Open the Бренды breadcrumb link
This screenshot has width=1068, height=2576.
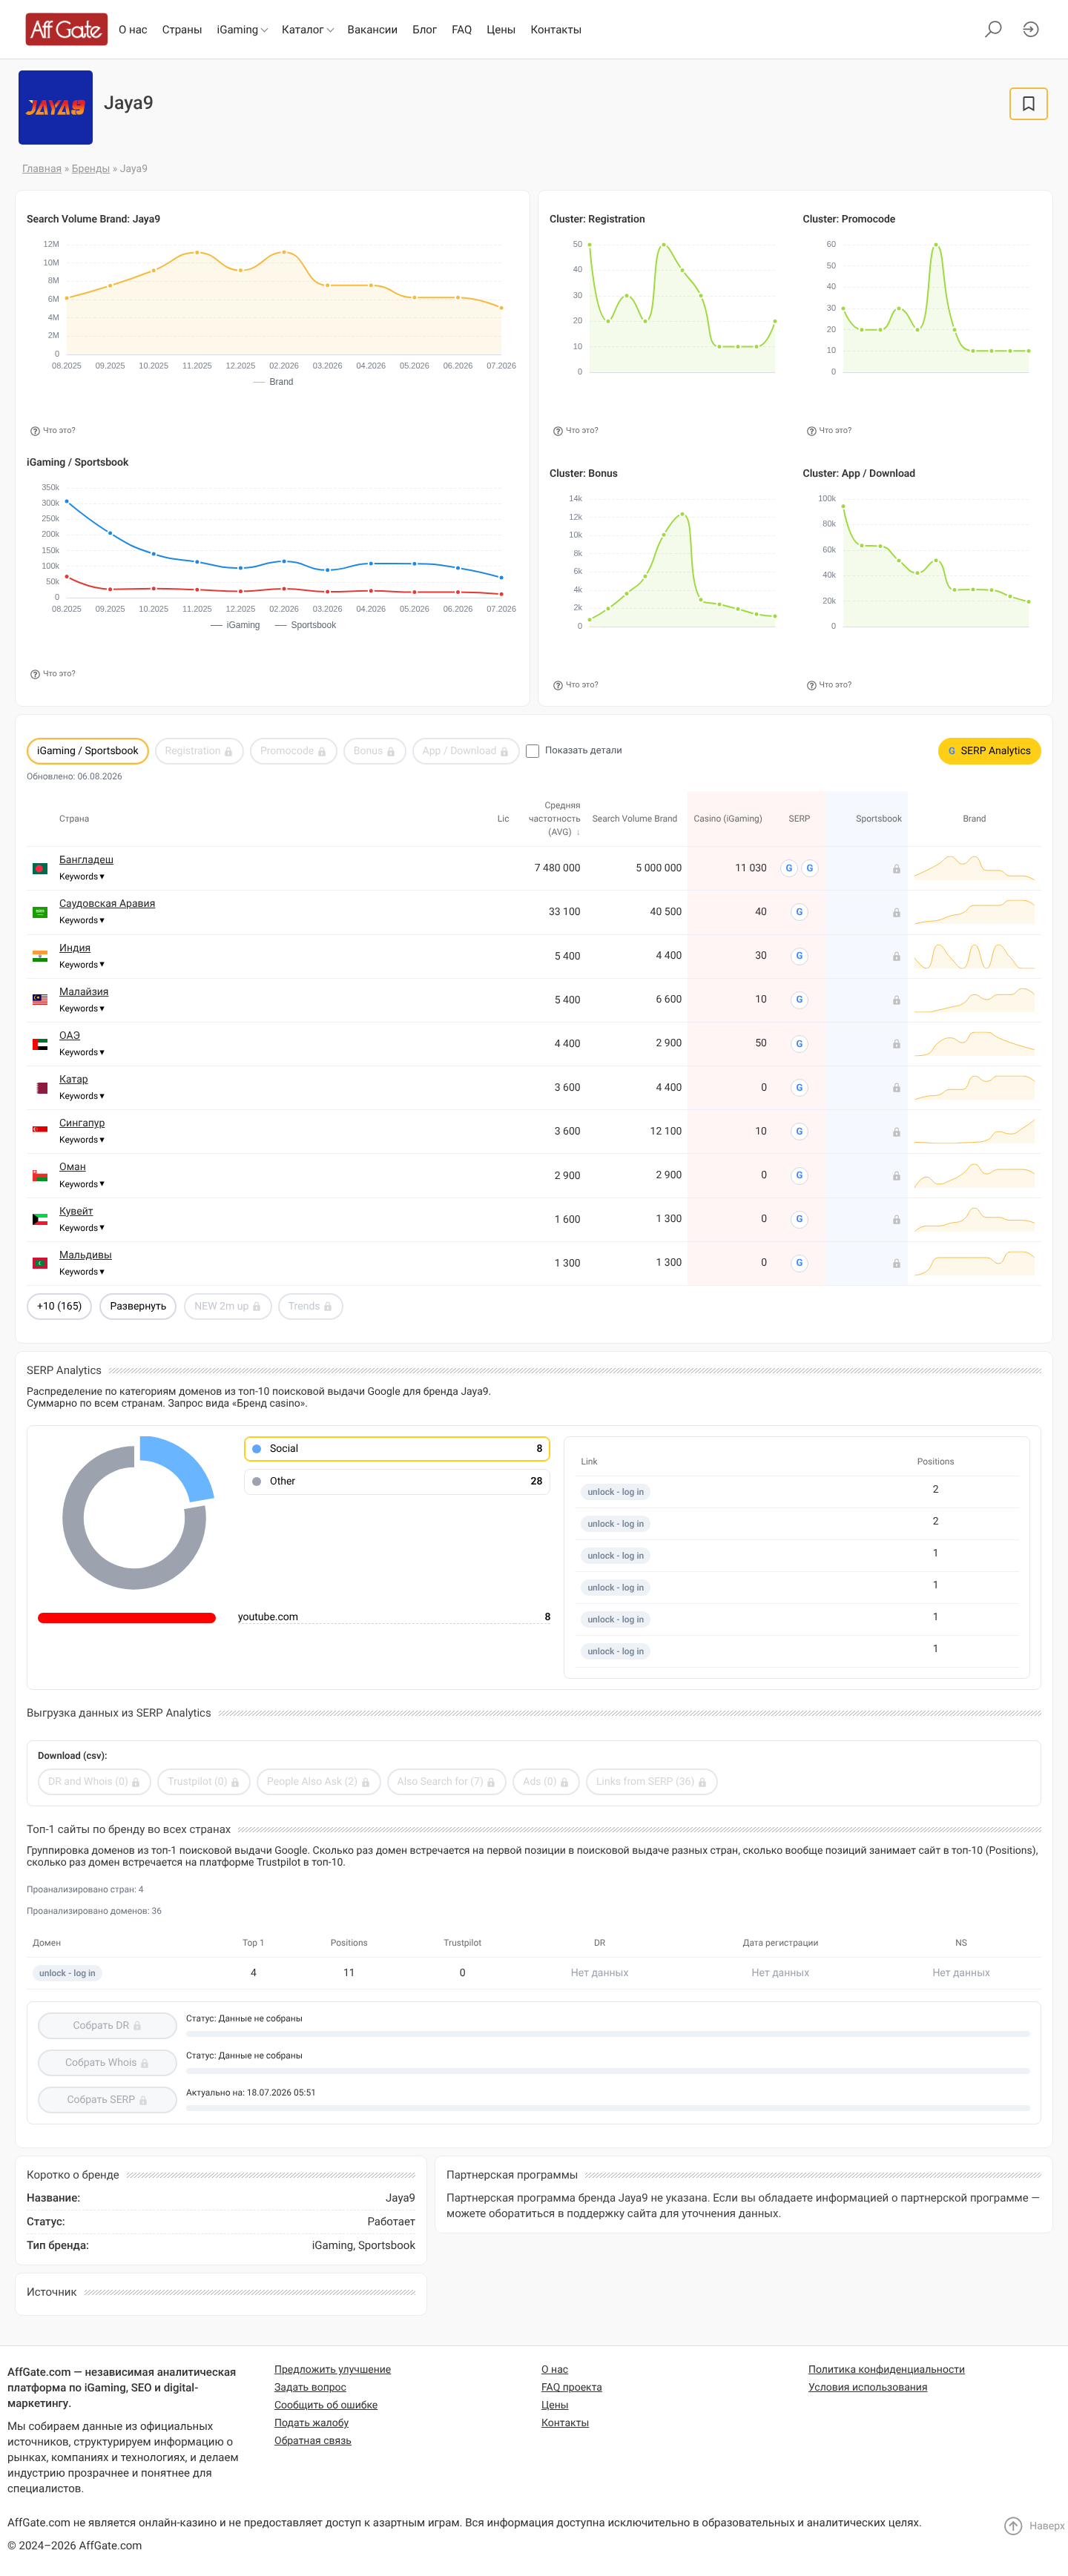[91, 169]
